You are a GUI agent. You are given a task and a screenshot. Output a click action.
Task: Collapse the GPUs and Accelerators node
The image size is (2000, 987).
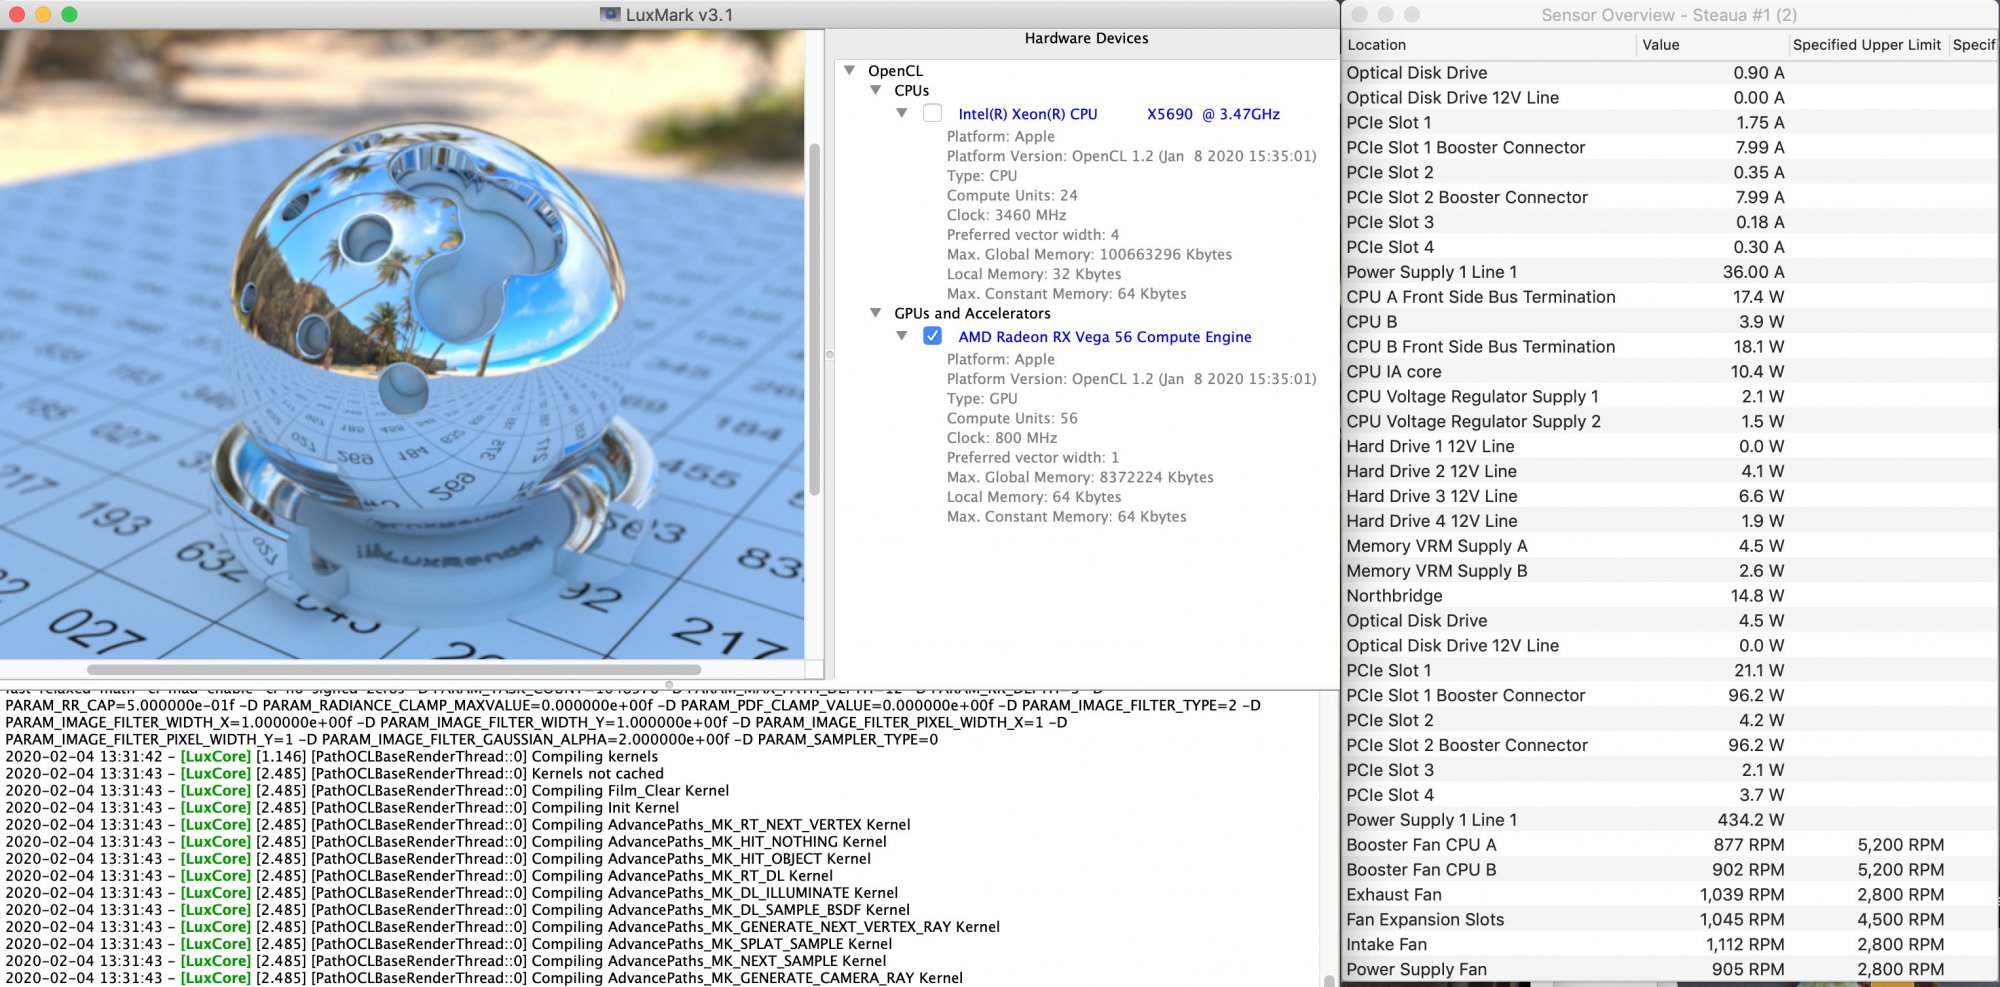(x=875, y=313)
